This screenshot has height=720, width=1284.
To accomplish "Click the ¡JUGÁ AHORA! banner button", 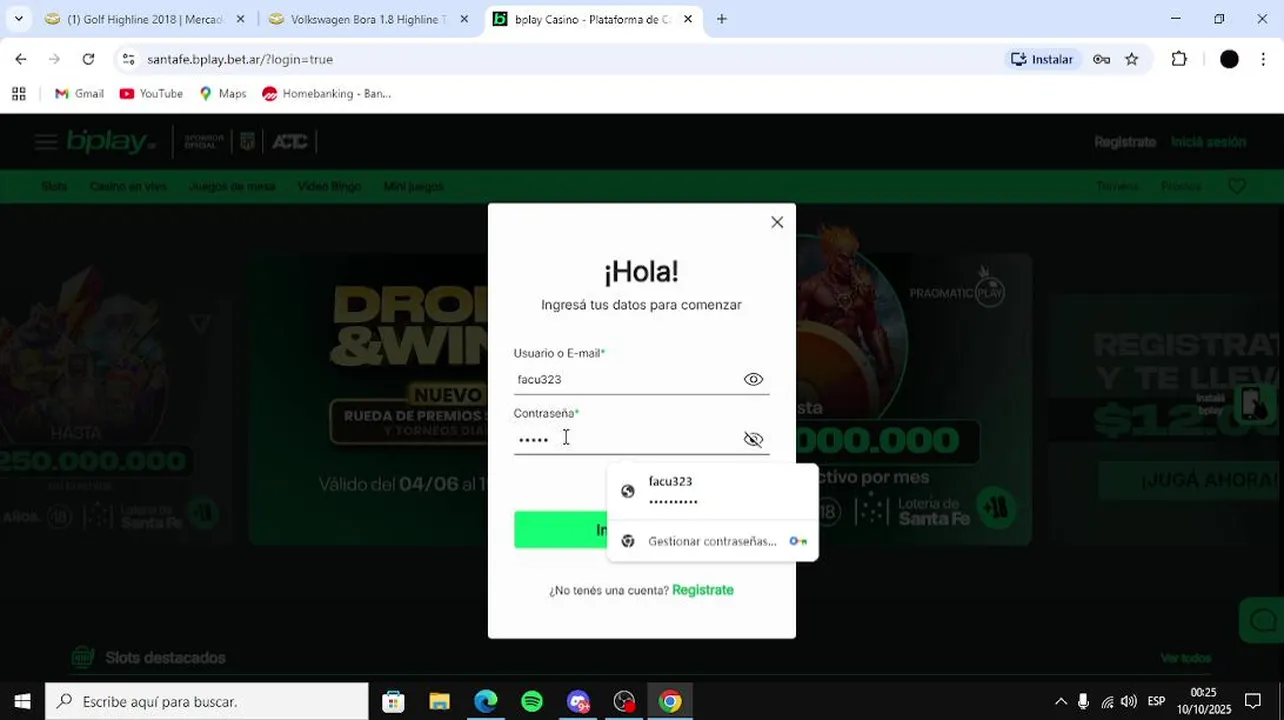I will pyautogui.click(x=1190, y=481).
